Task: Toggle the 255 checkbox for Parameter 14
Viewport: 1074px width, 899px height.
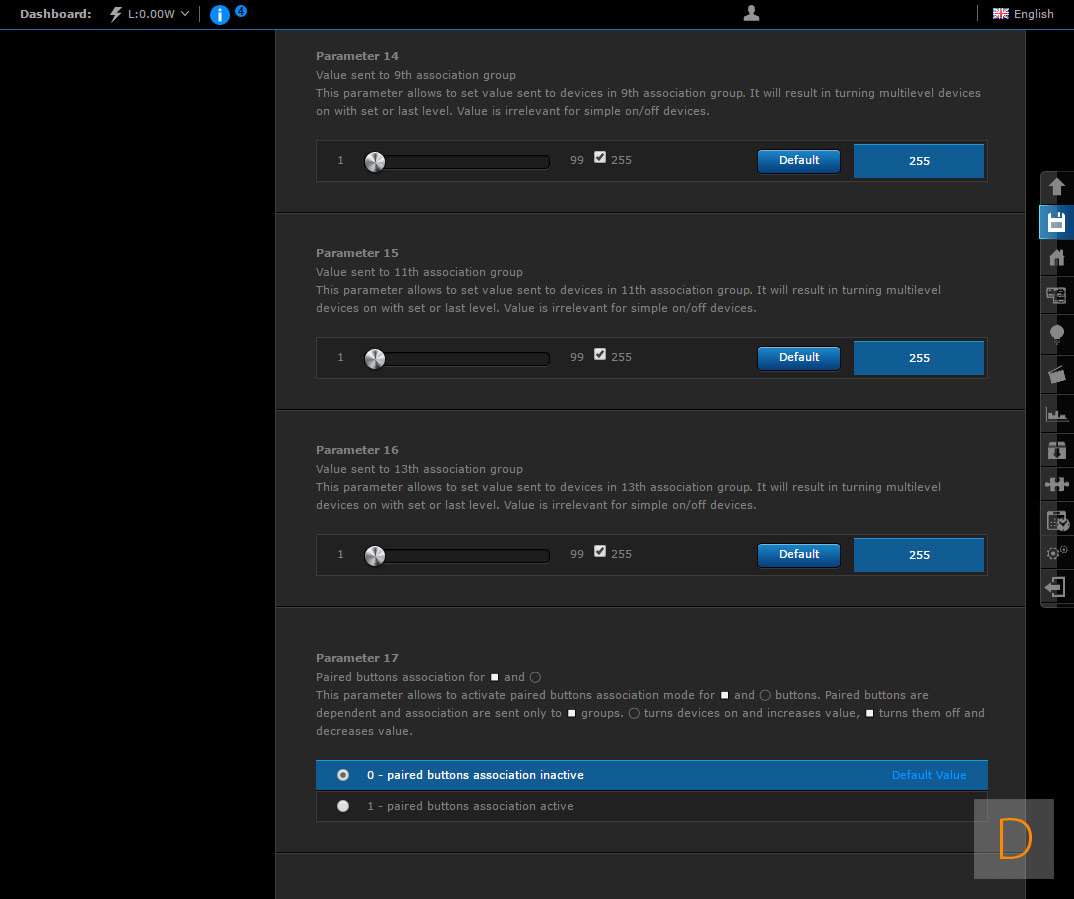Action: click(600, 157)
